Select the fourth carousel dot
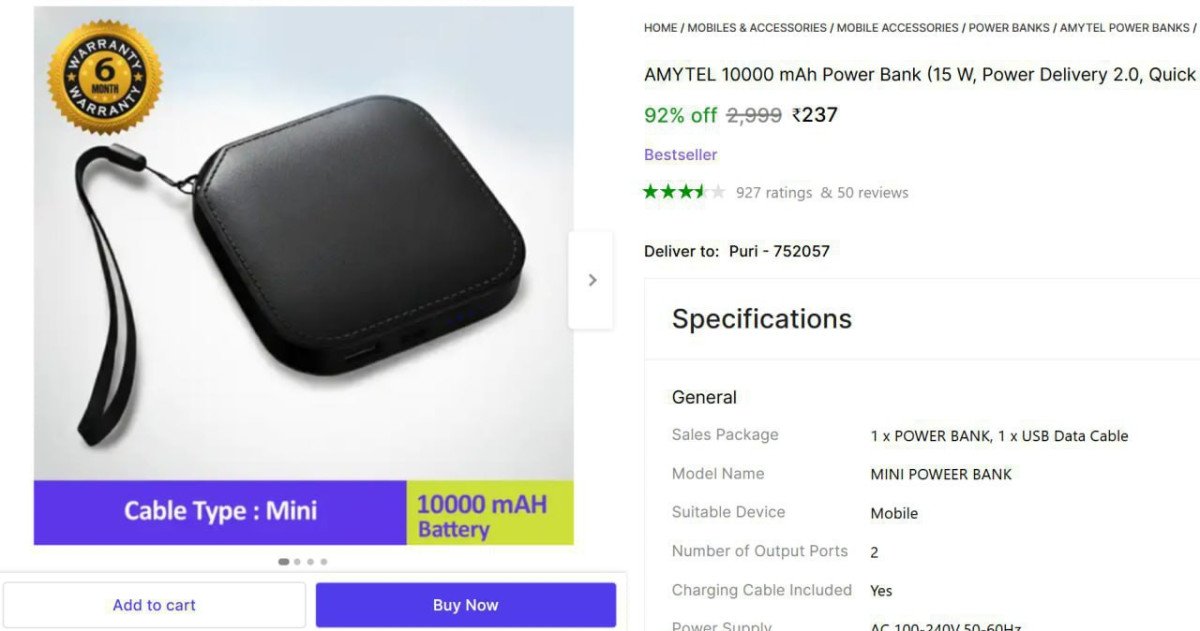This screenshot has height=631, width=1200. click(324, 561)
